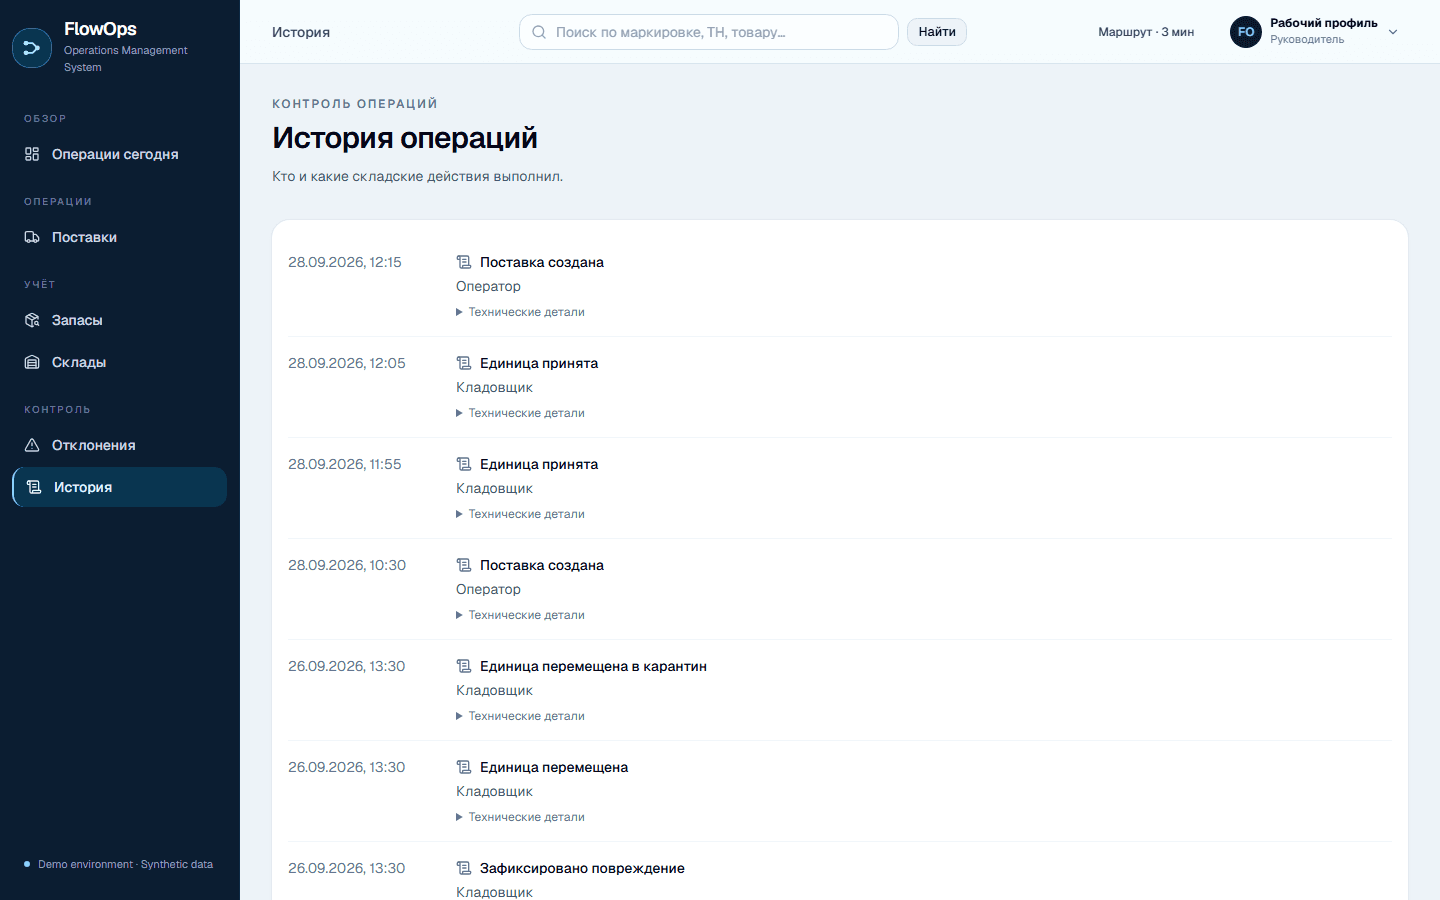The width and height of the screenshot is (1440, 900).
Task: Expand Технические детали for 28.09.2026, 11:55 entry
Action: 520,514
